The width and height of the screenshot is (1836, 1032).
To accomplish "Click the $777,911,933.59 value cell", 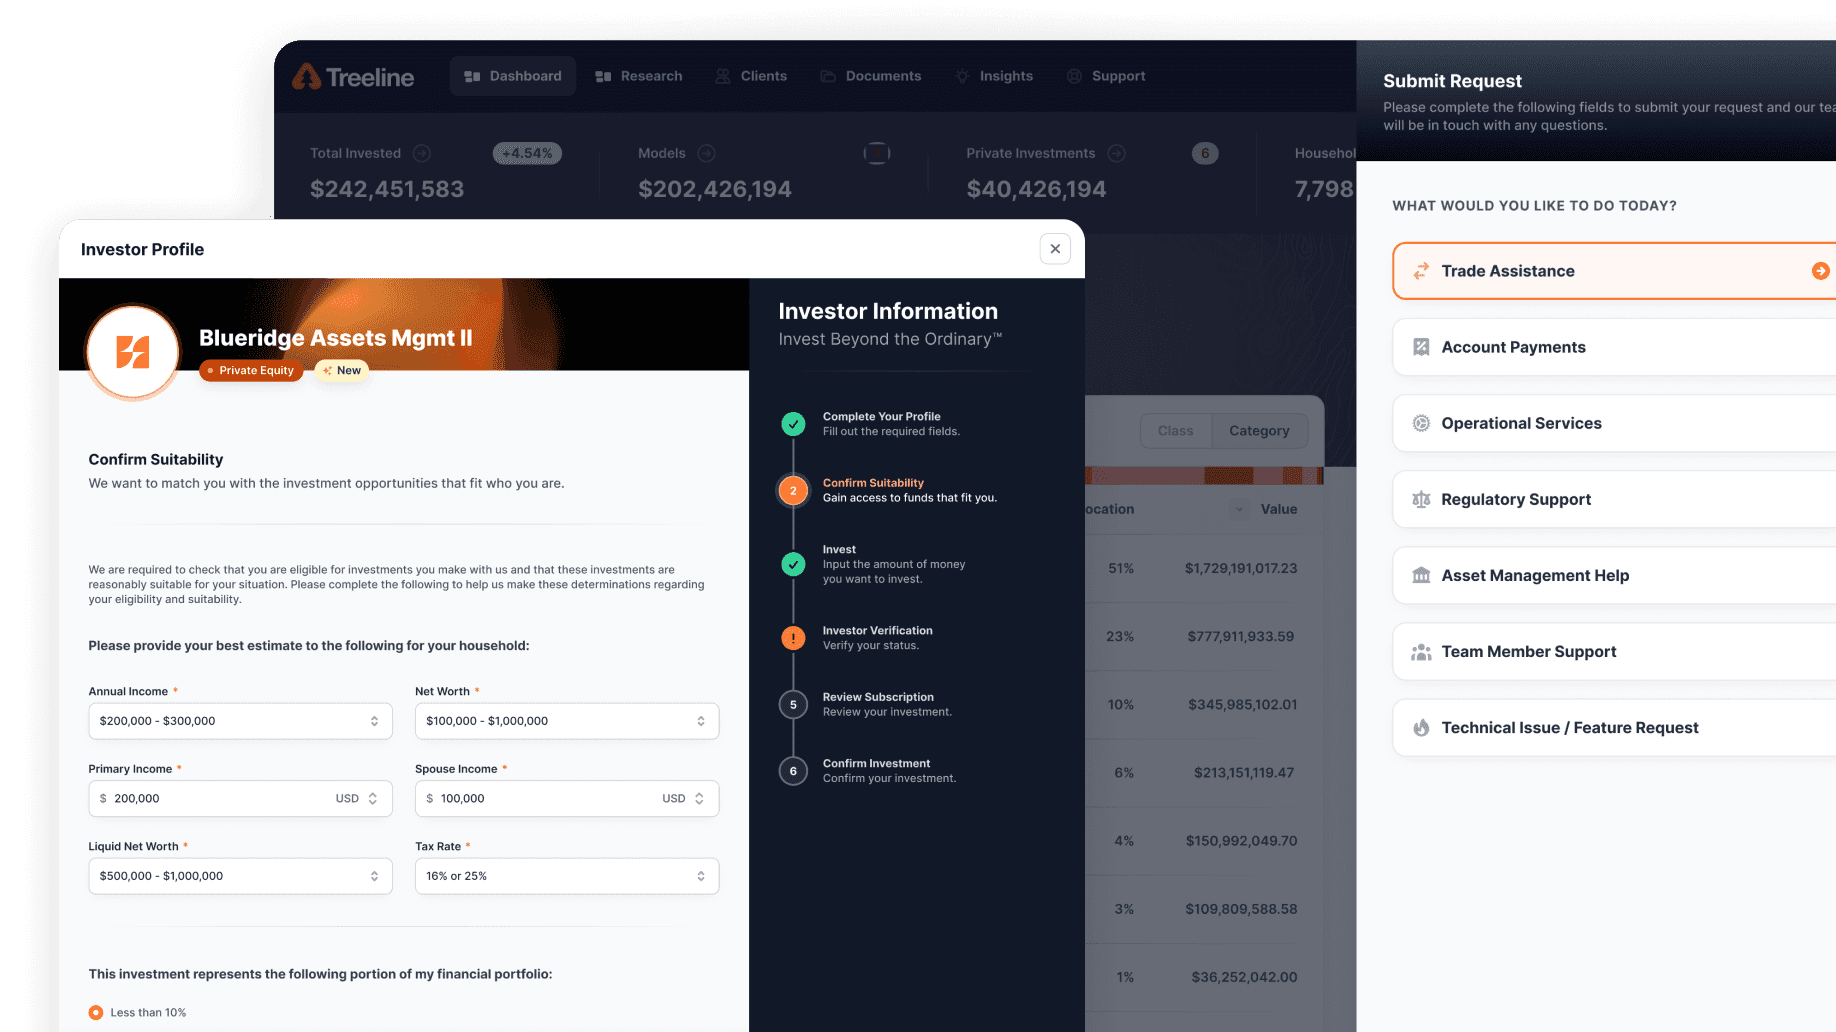I will (1241, 636).
